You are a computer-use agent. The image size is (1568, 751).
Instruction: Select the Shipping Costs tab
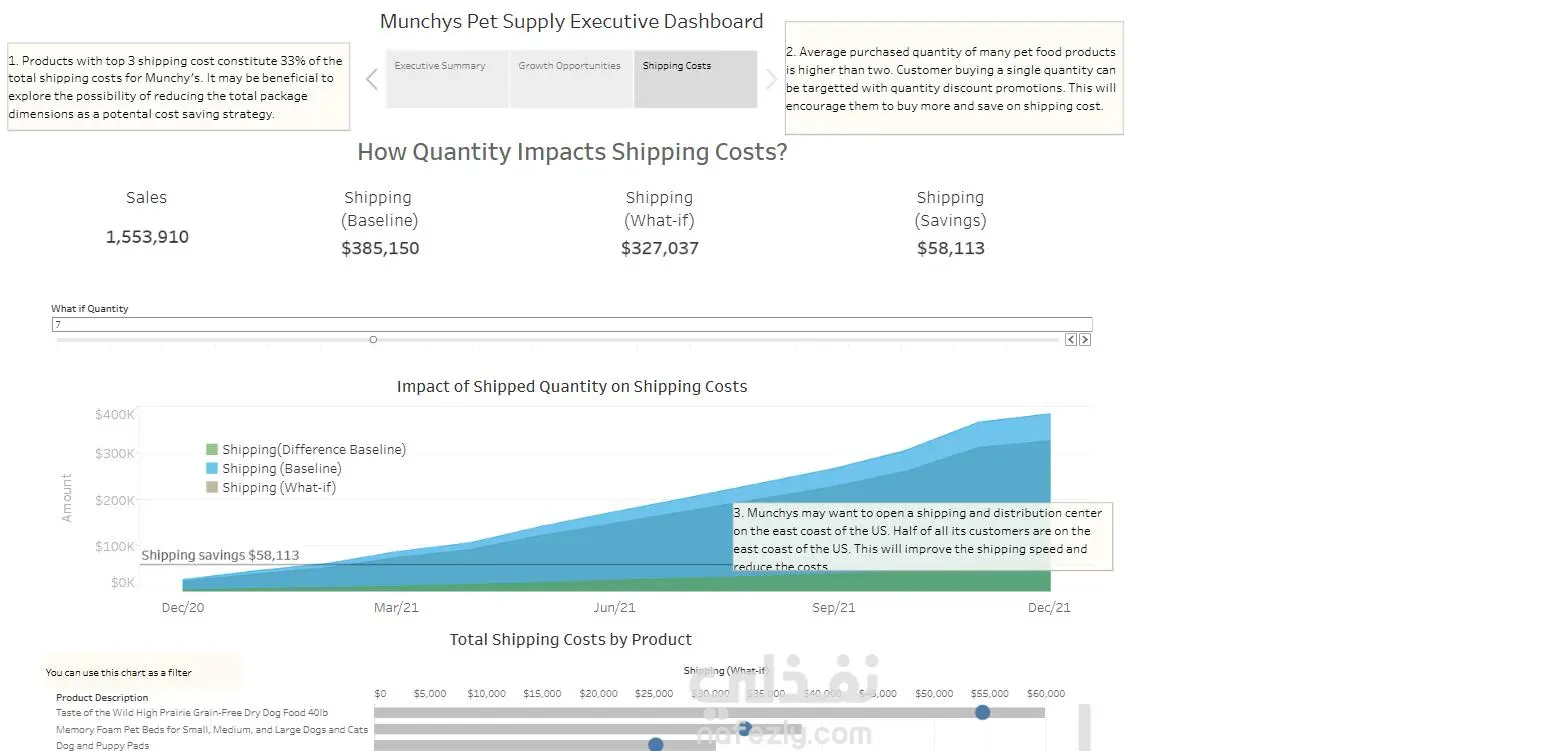click(695, 79)
